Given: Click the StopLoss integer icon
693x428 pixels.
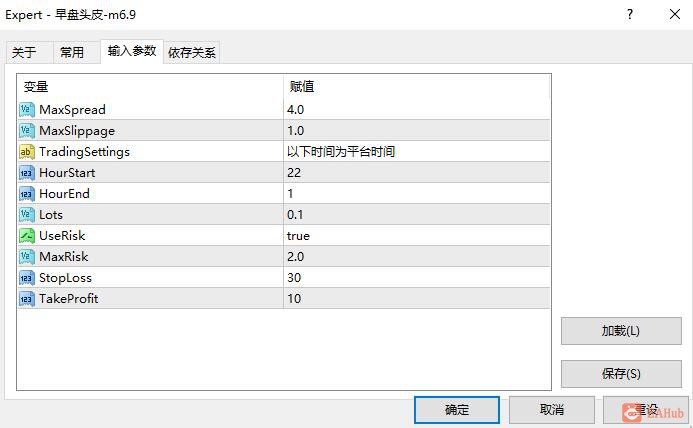Looking at the screenshot, I should coord(27,278).
